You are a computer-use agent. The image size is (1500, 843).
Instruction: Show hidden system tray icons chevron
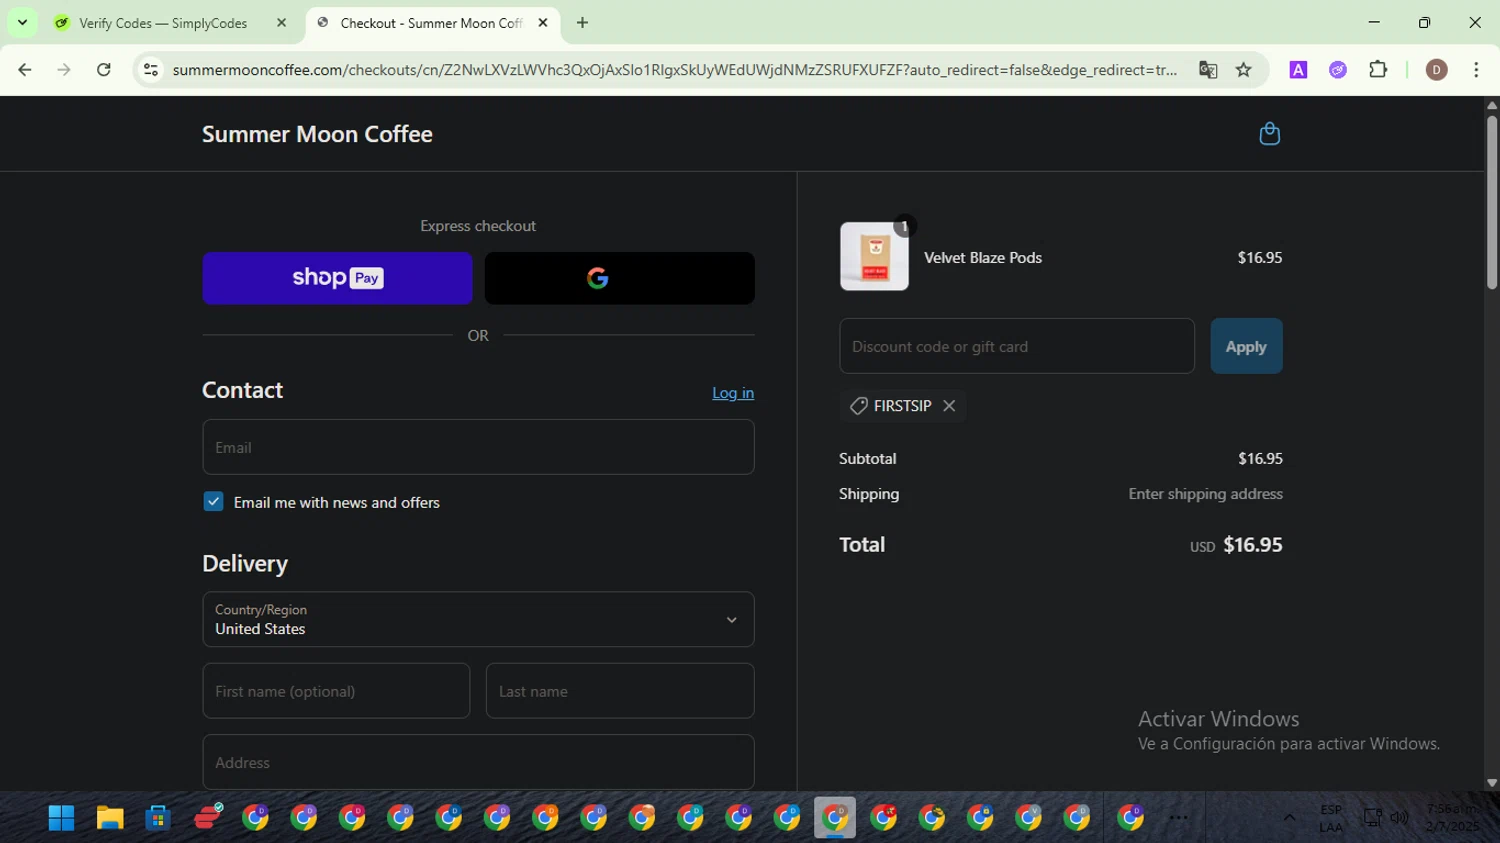[1289, 818]
